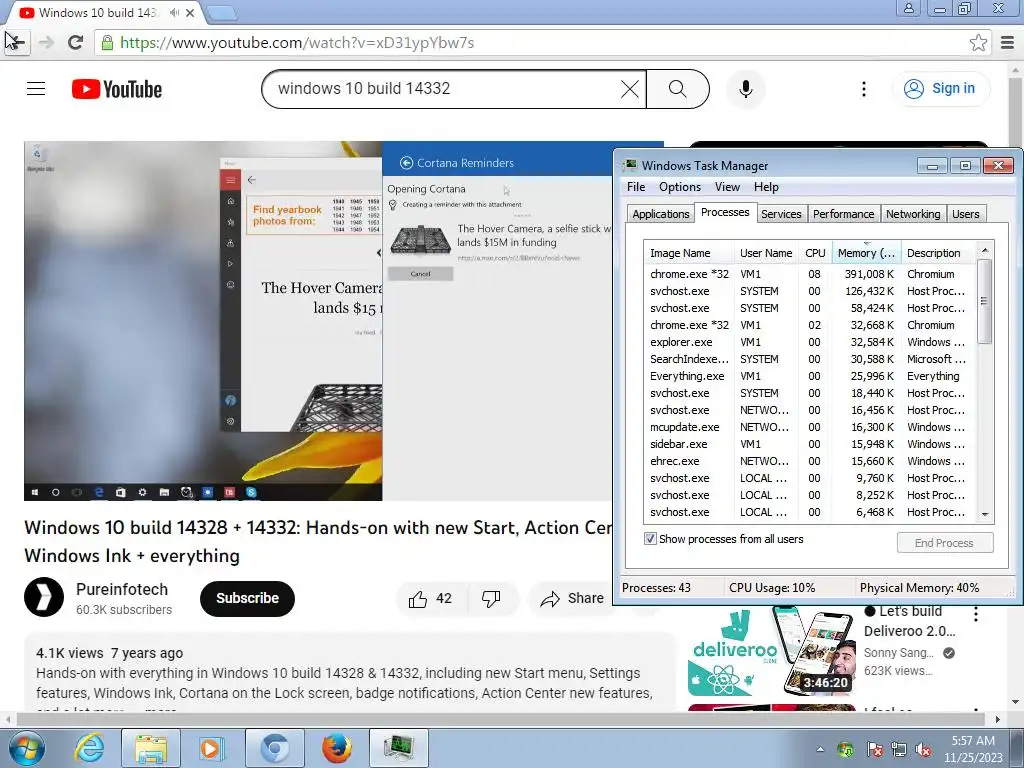Open the Task Manager Options menu
The image size is (1024, 768).
[x=680, y=187]
